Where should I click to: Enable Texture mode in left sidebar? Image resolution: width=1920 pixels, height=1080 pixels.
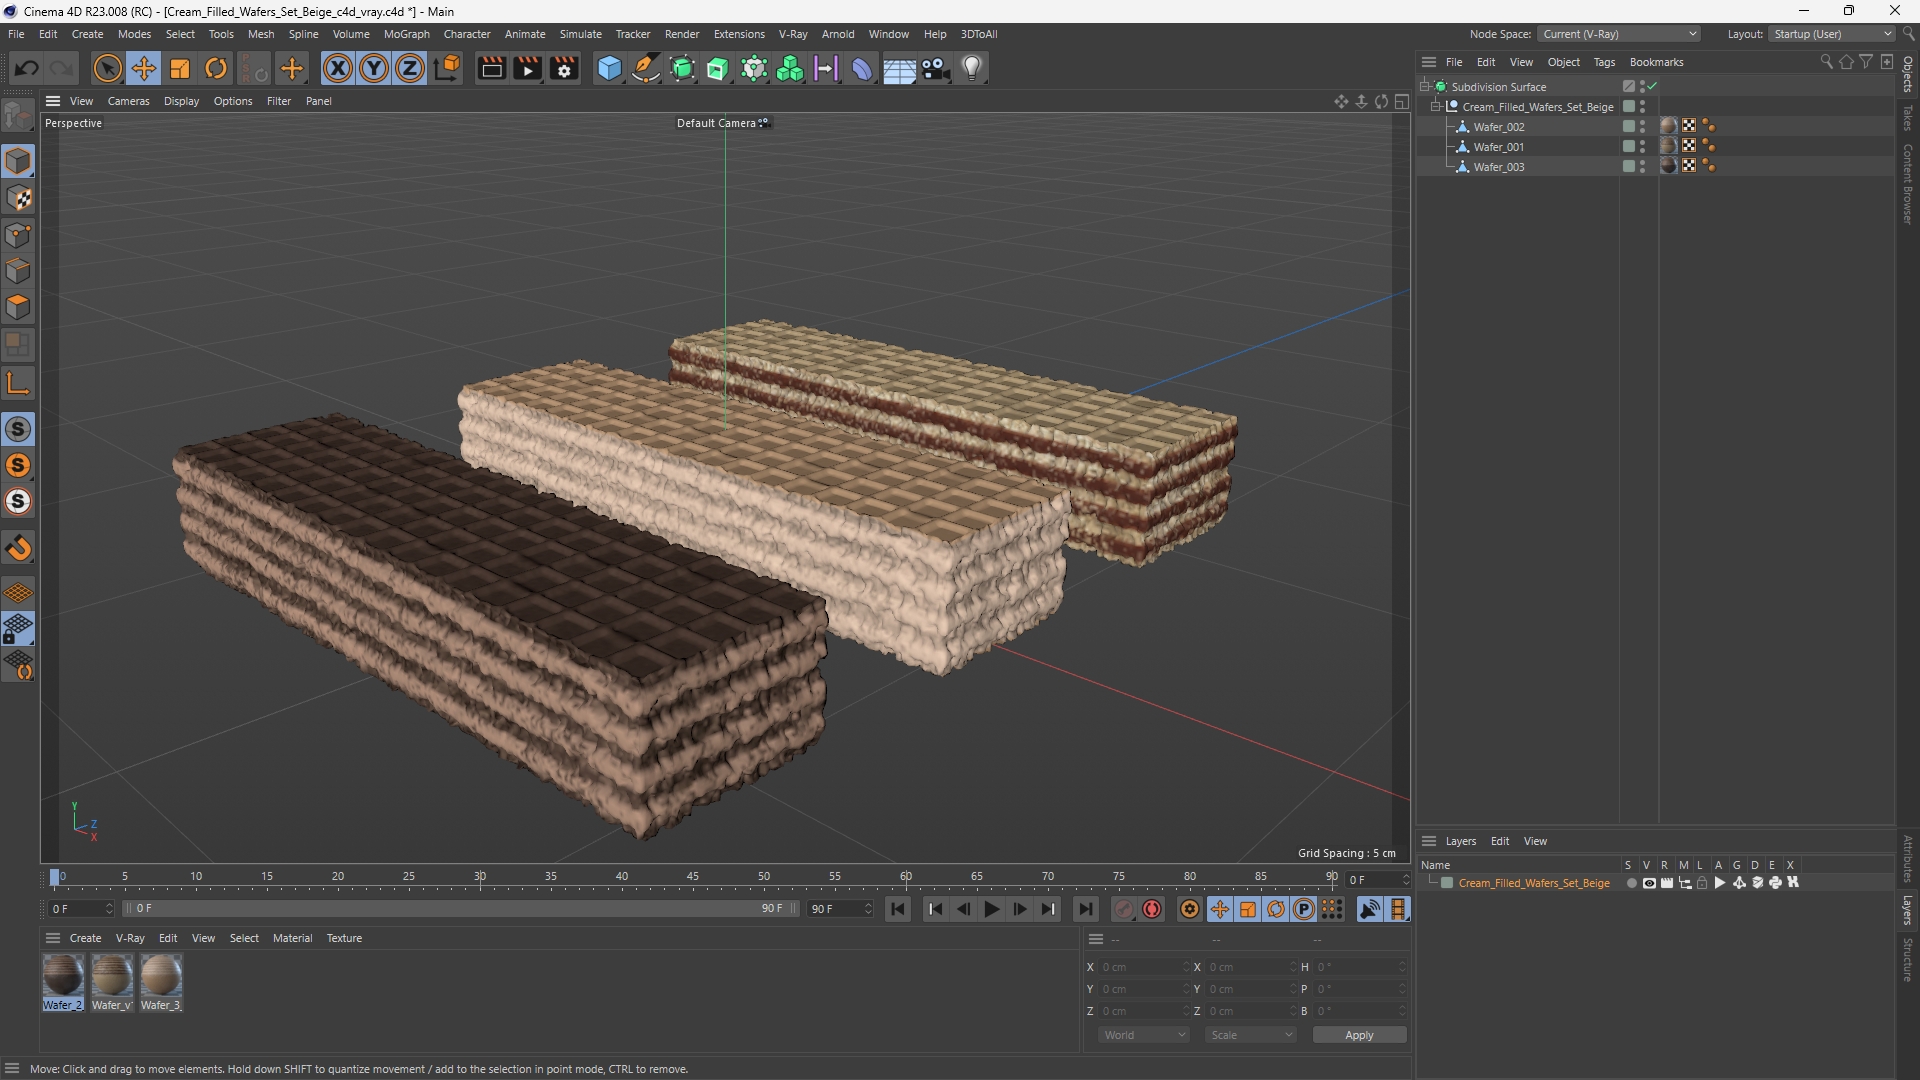click(18, 198)
